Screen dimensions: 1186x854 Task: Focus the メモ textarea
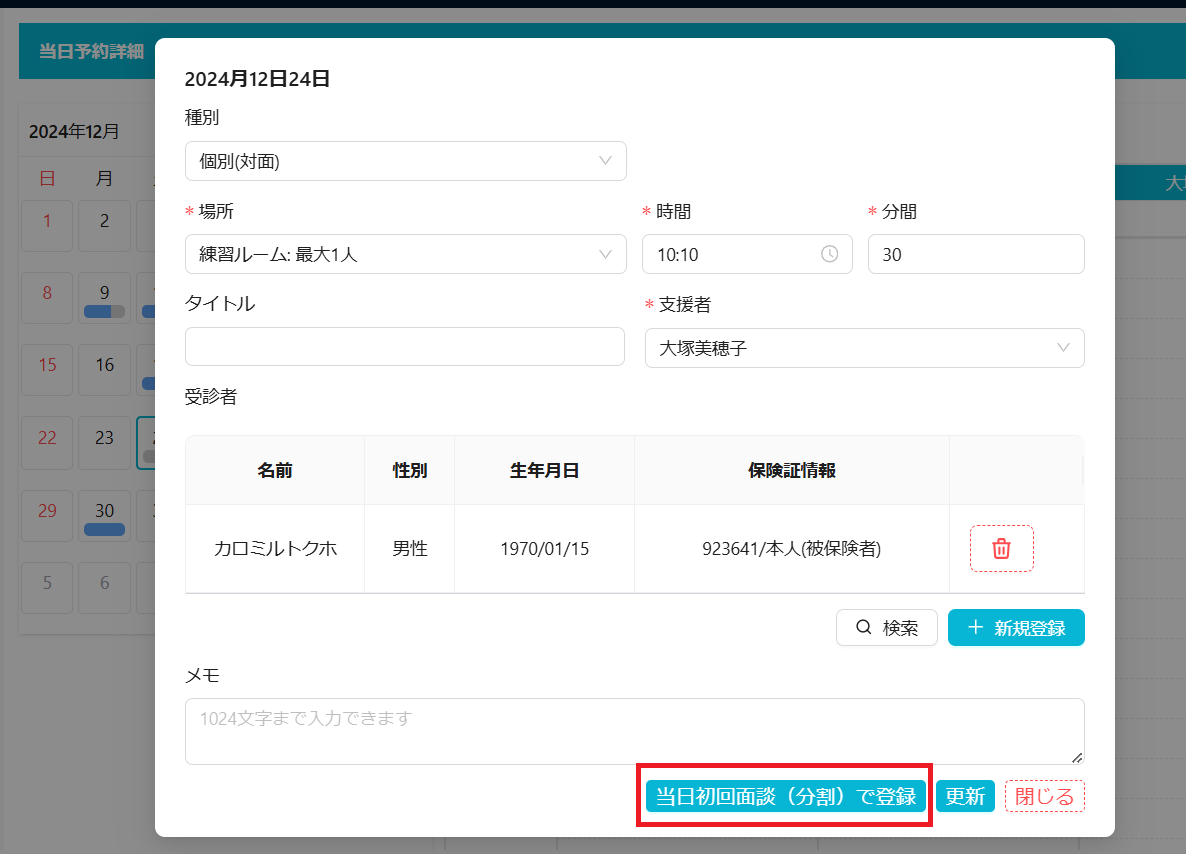pos(634,731)
